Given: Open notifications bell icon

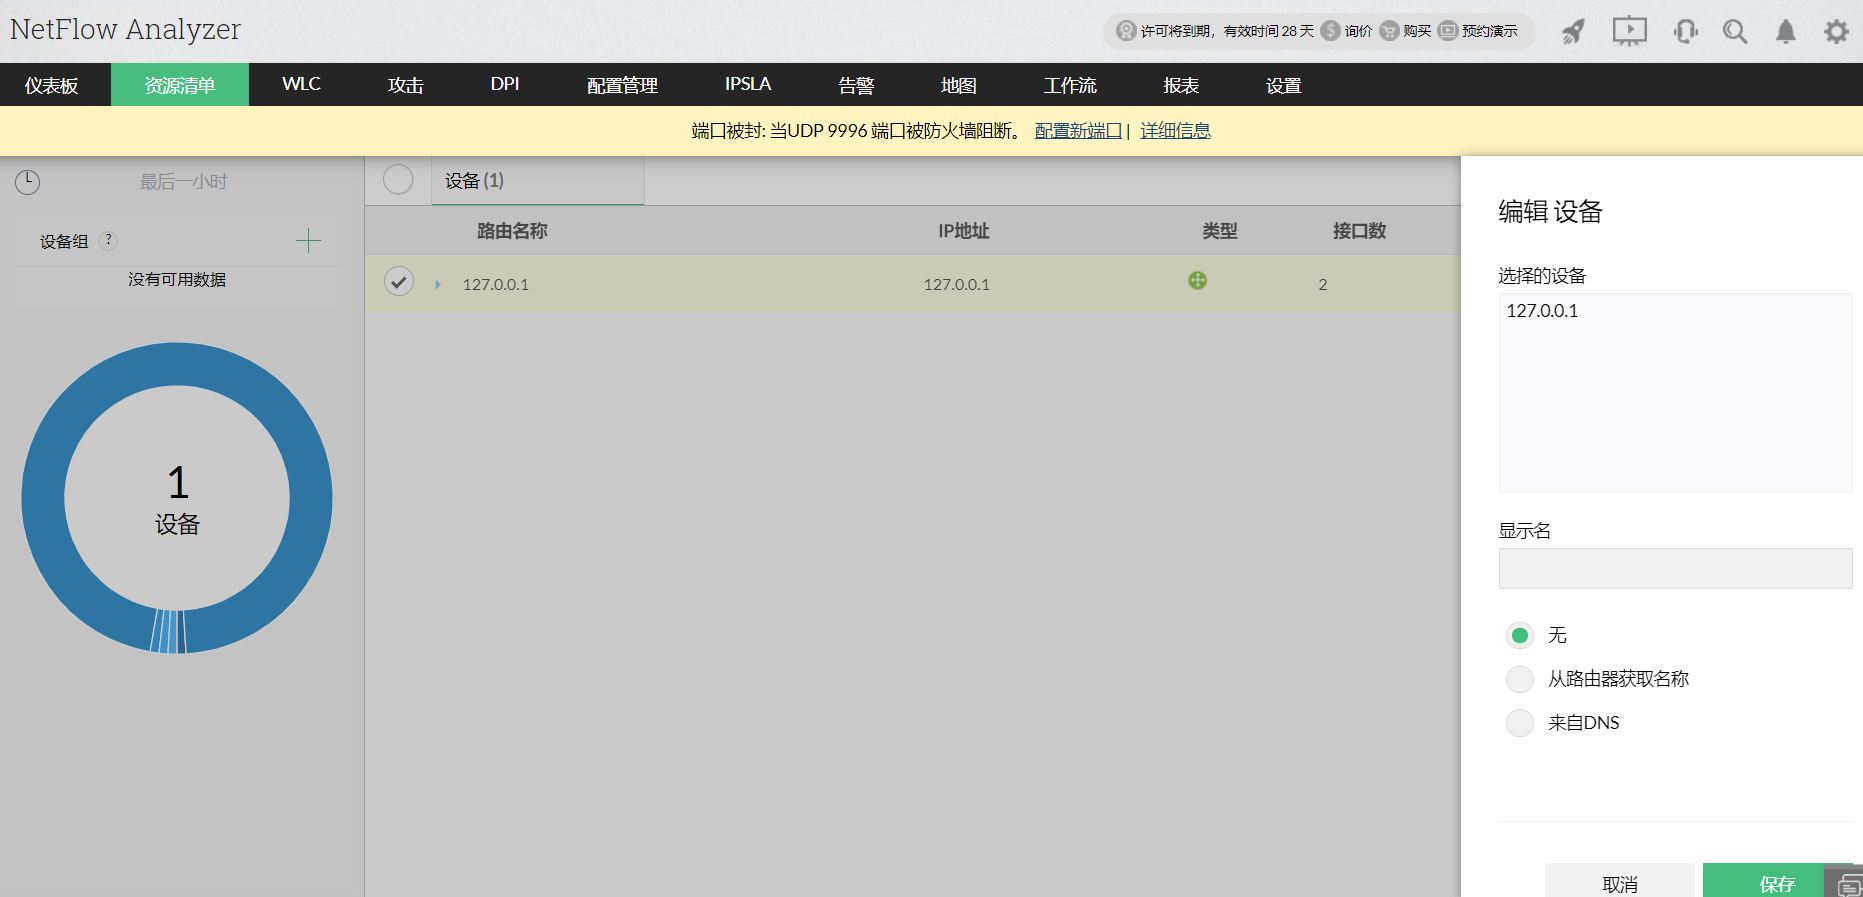Looking at the screenshot, I should tap(1786, 32).
